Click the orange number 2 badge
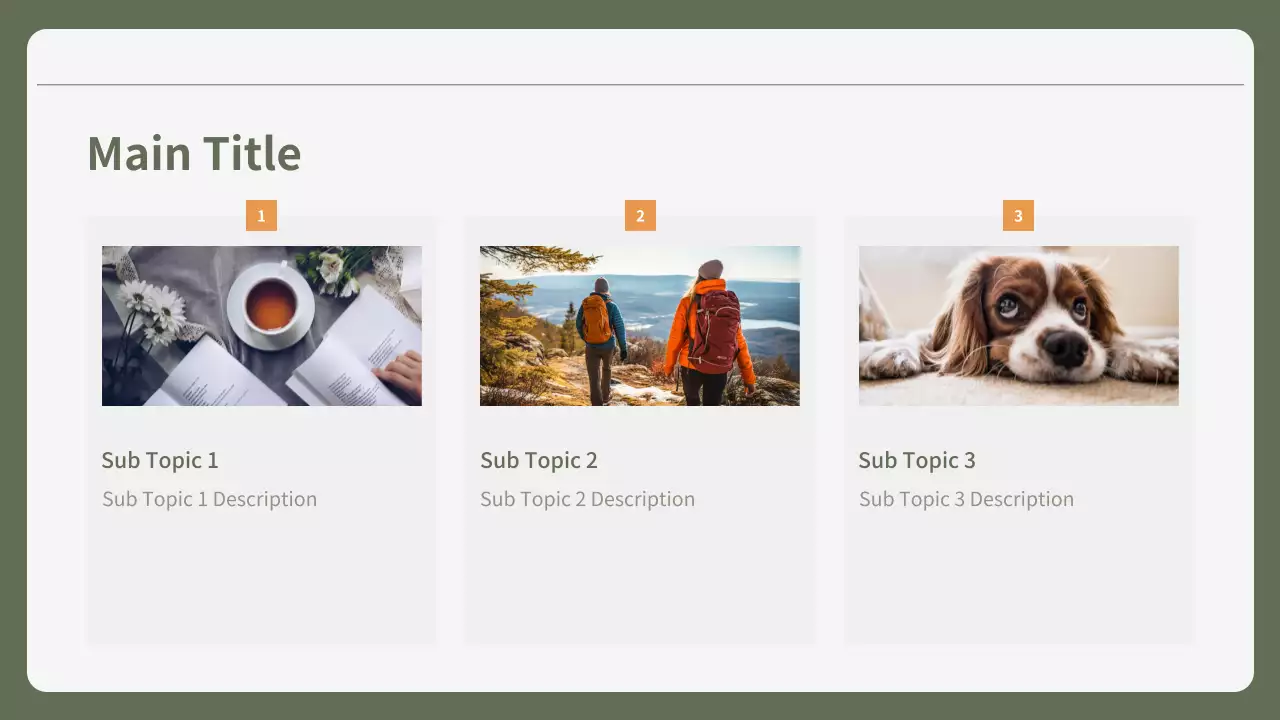 [640, 215]
